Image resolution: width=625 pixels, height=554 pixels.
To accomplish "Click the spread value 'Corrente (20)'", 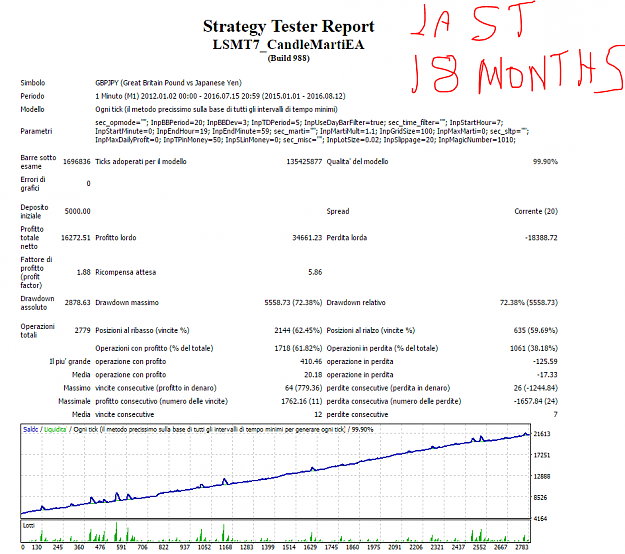I will click(536, 211).
